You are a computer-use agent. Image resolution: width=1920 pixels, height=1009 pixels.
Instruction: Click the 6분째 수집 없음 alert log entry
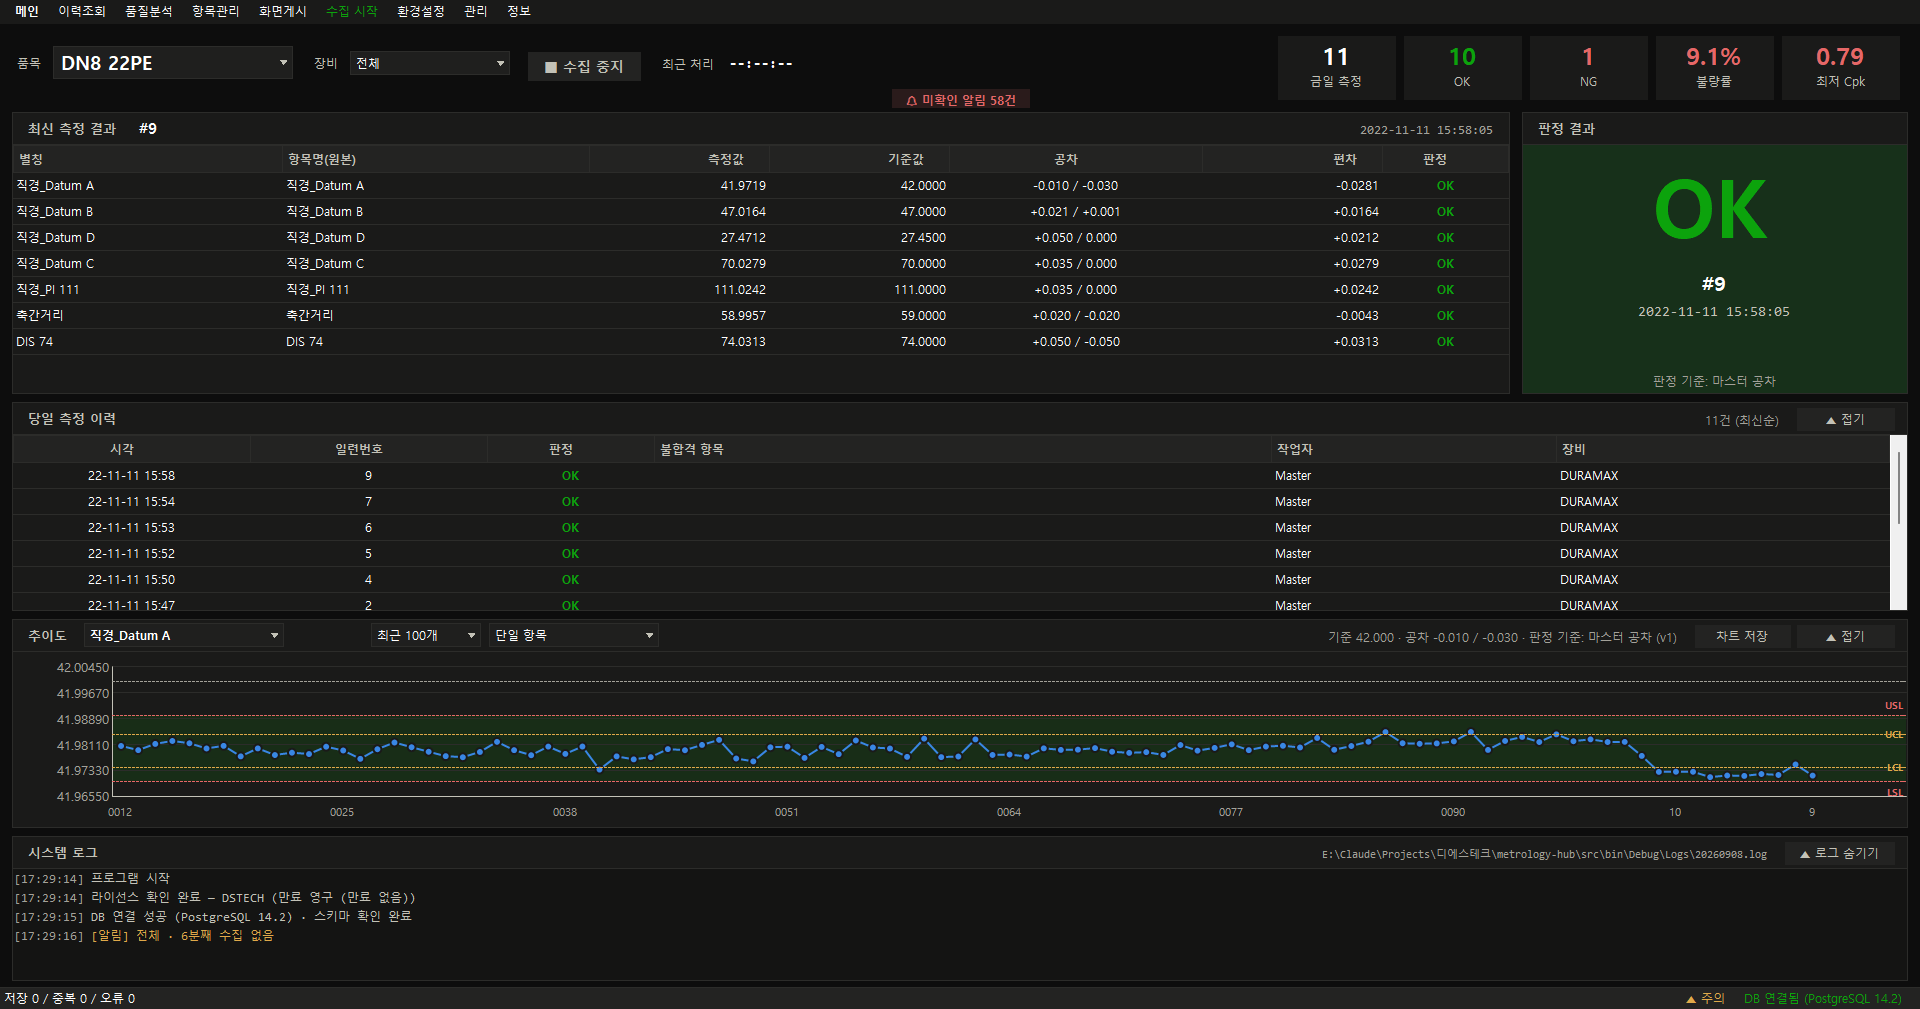(x=144, y=936)
